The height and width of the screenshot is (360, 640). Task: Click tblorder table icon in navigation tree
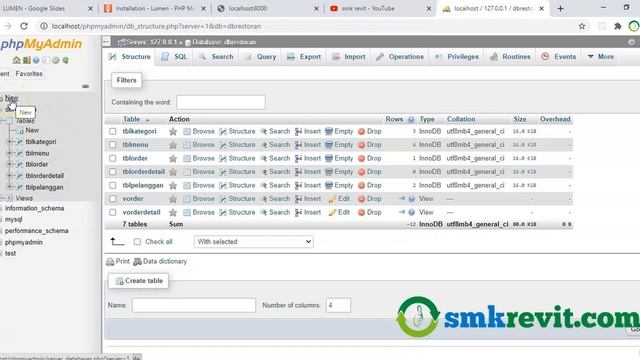pos(19,164)
